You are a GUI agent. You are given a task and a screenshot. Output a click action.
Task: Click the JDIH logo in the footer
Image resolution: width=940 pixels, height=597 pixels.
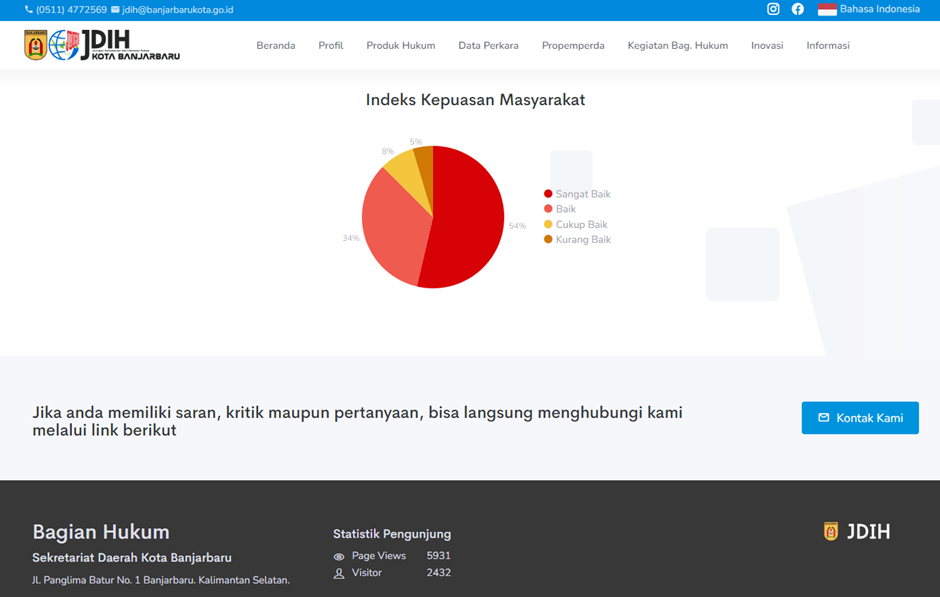tap(856, 532)
